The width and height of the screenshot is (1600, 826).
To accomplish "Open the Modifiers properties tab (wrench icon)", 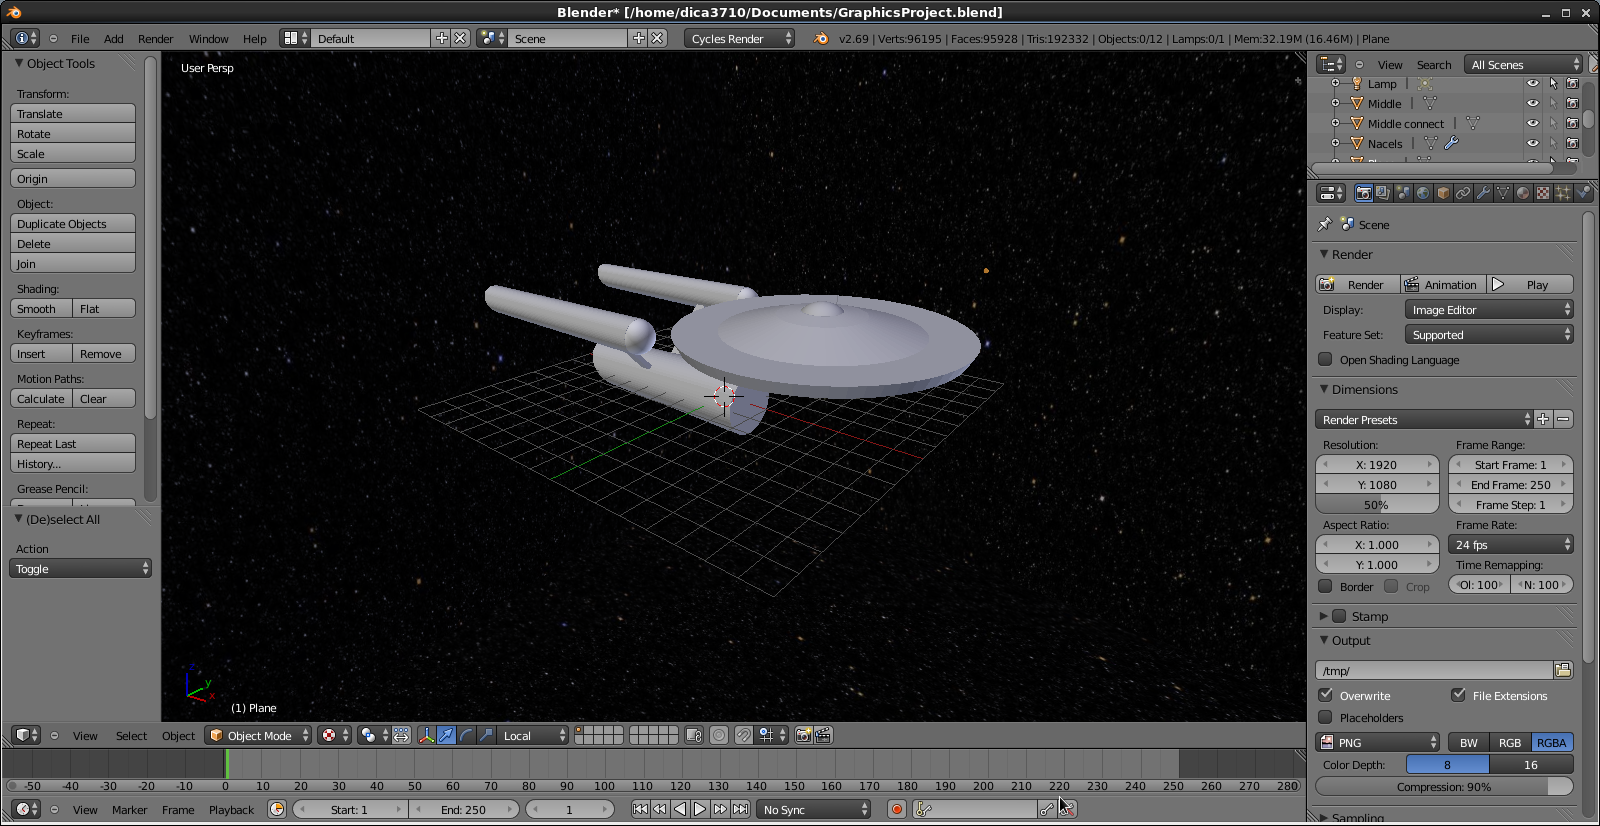I will pos(1483,193).
